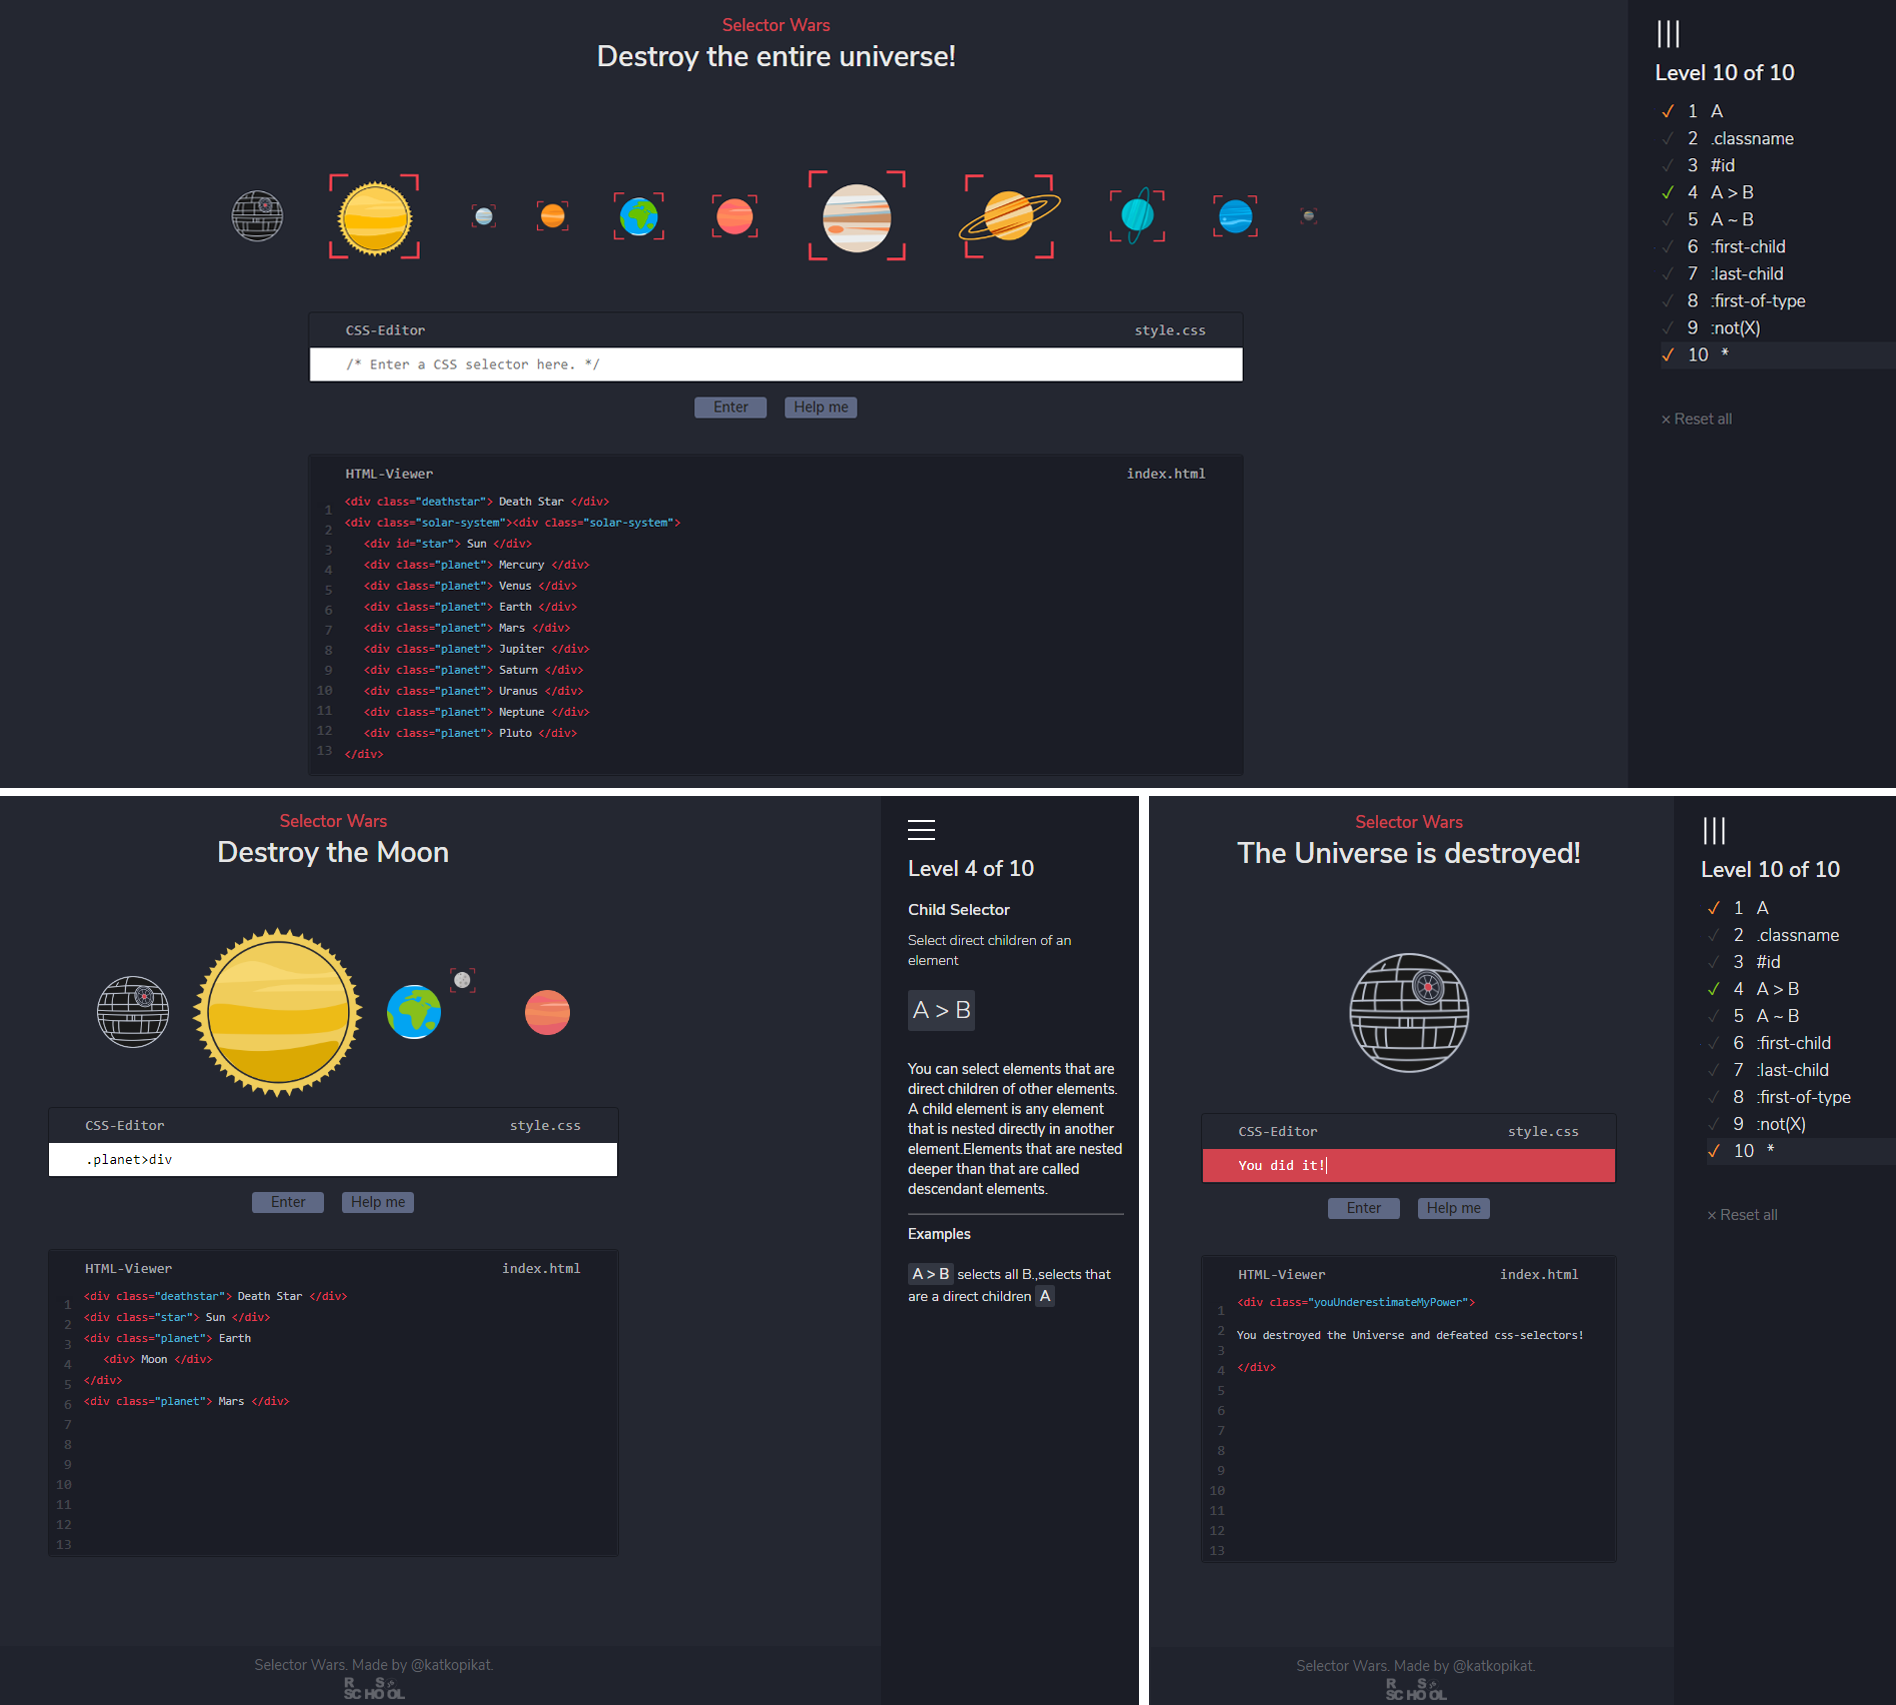Select the Jupiter planet icon

click(857, 217)
